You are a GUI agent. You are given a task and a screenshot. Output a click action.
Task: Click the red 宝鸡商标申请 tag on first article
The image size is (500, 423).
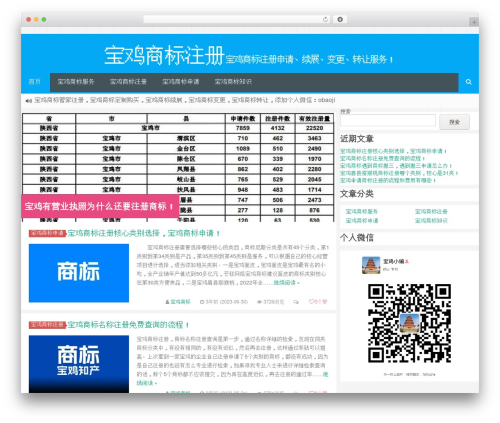47,233
